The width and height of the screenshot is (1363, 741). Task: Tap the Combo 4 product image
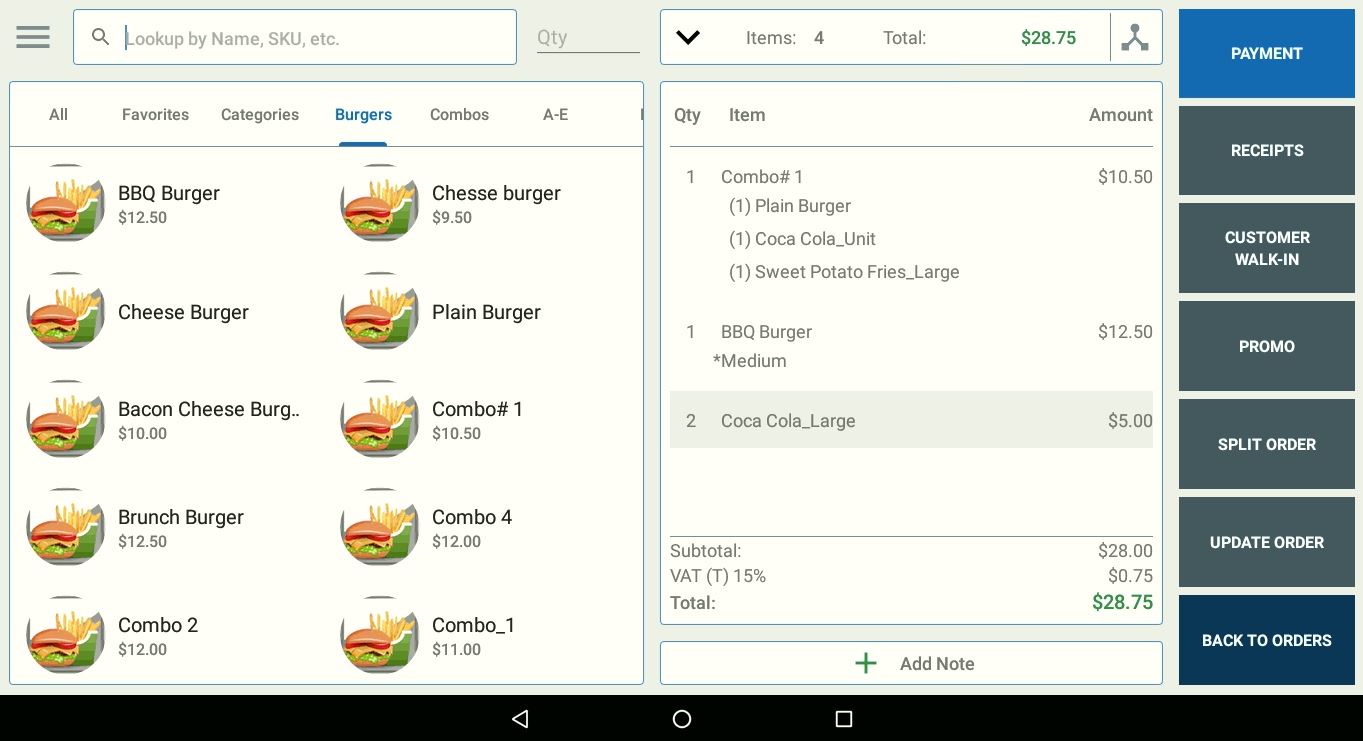pos(380,528)
